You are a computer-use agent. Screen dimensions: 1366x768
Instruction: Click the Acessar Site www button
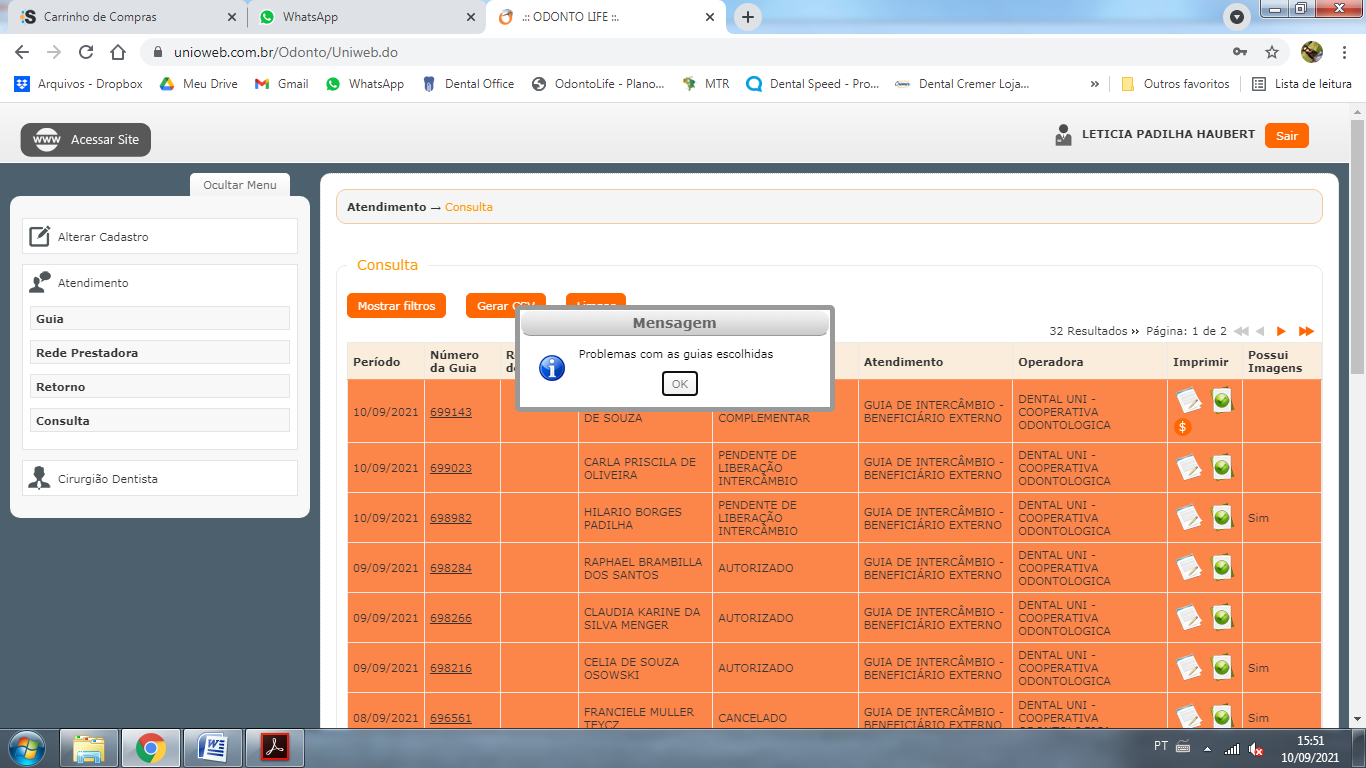(x=86, y=140)
